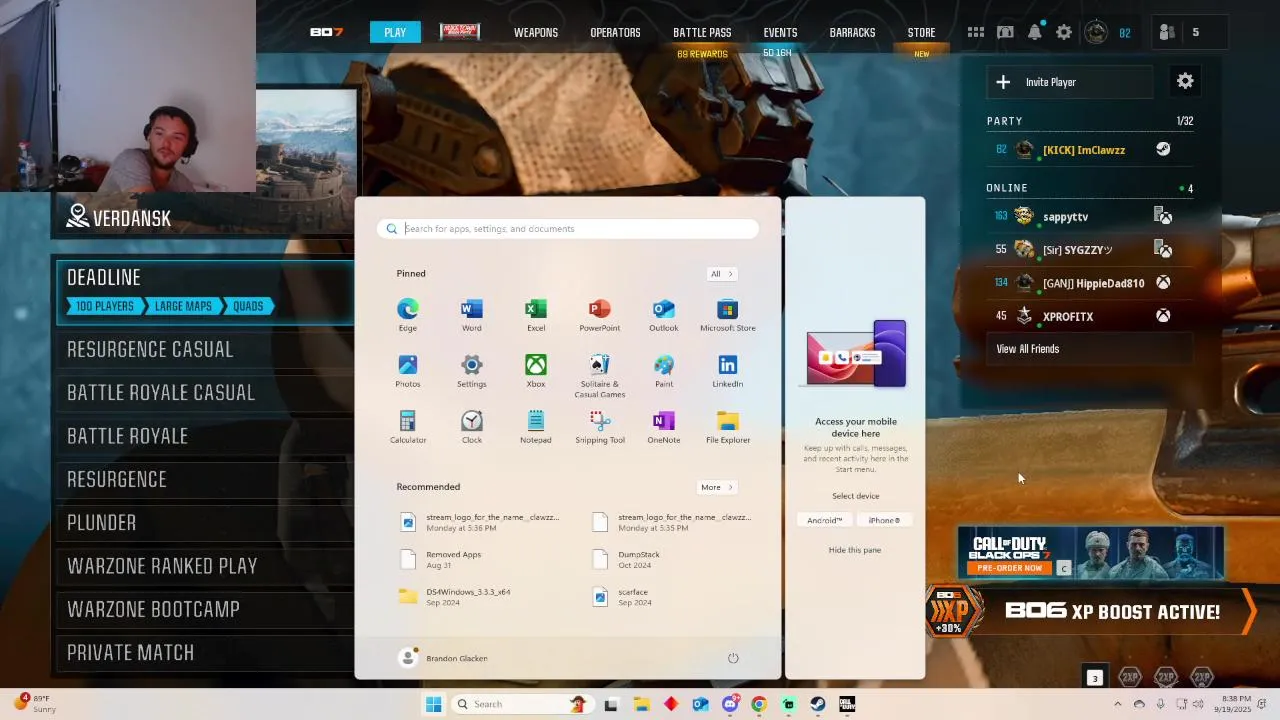
Task: Open Settings pinned app
Action: click(x=472, y=370)
